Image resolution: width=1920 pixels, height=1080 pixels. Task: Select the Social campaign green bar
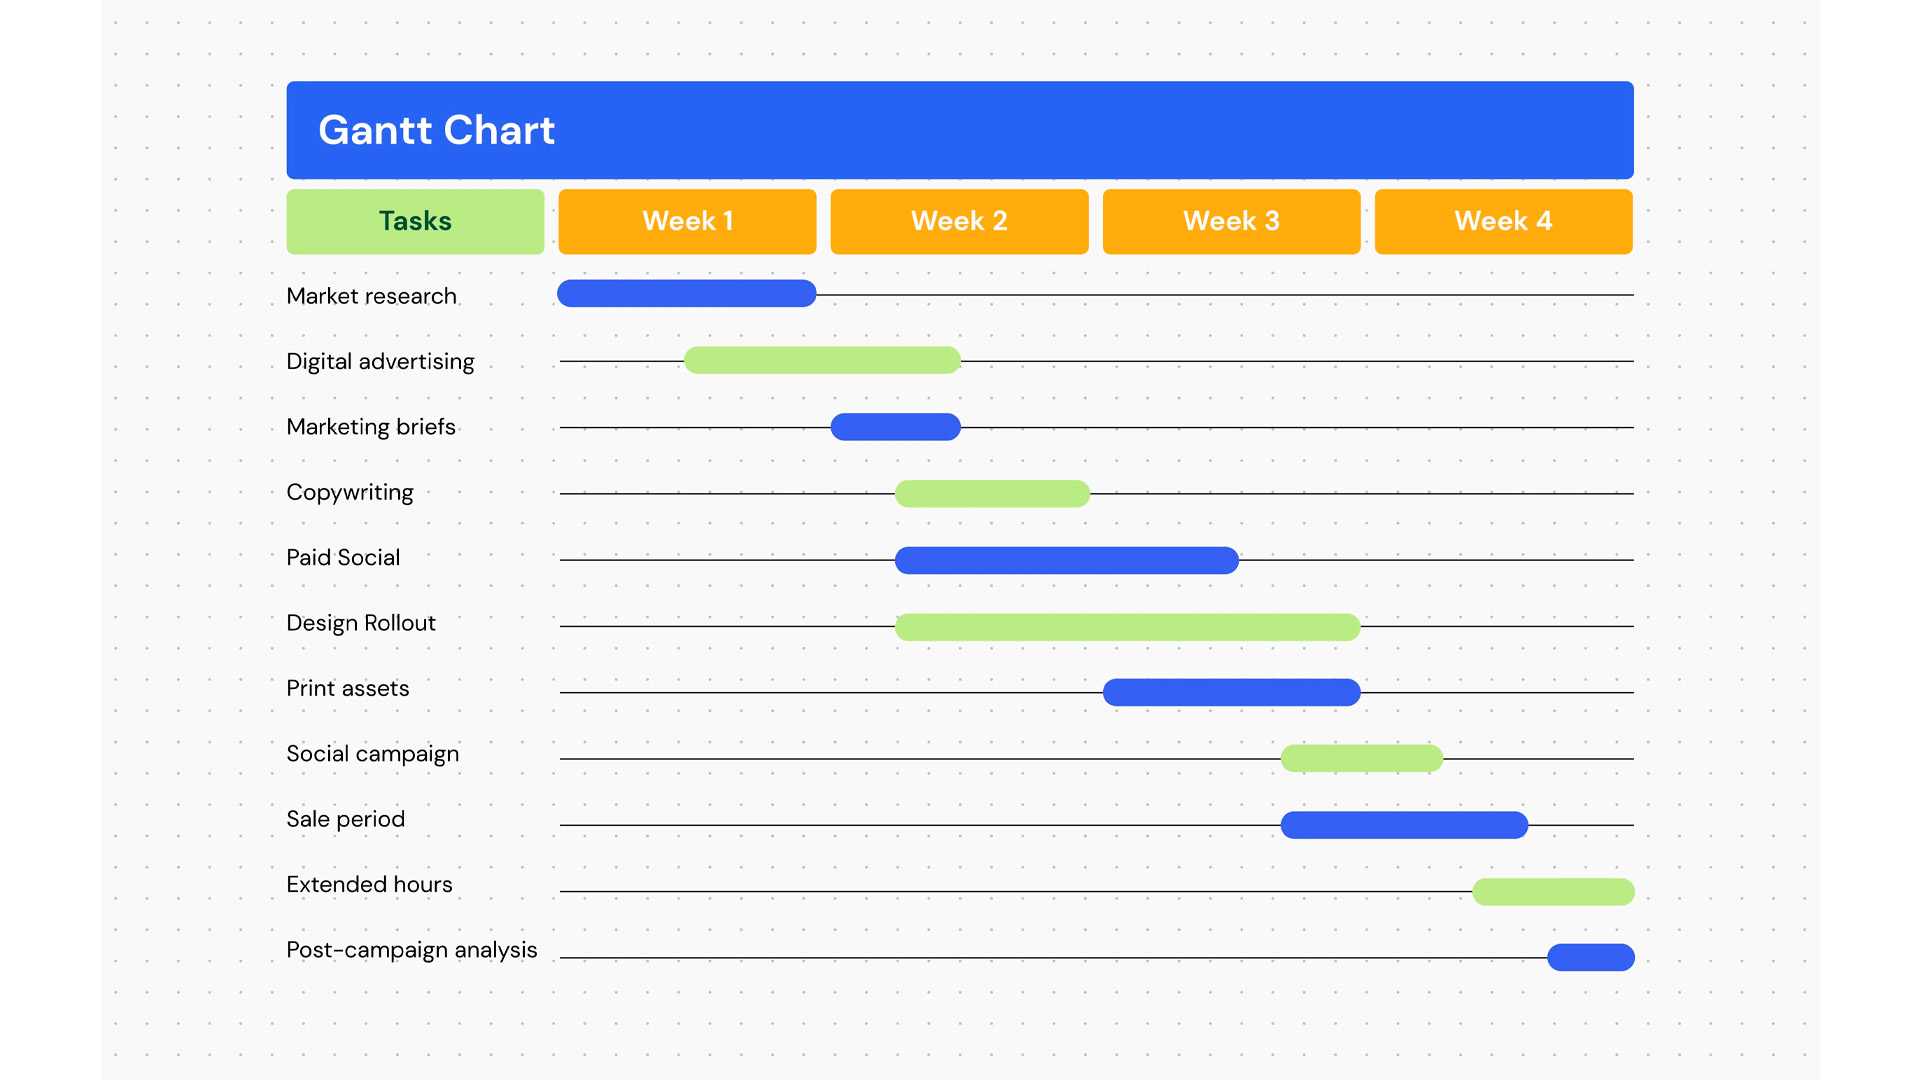1361,758
